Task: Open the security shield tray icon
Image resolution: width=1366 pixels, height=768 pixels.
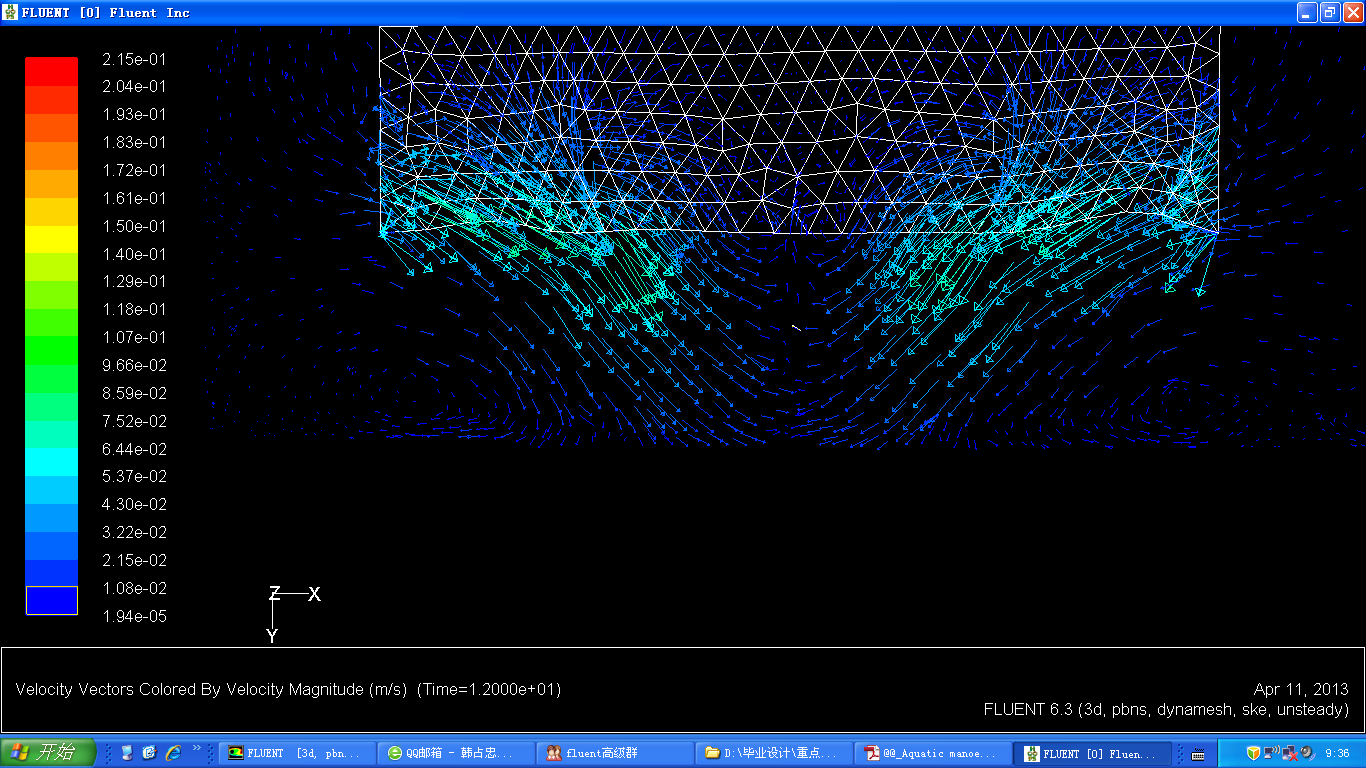Action: pyautogui.click(x=1253, y=753)
